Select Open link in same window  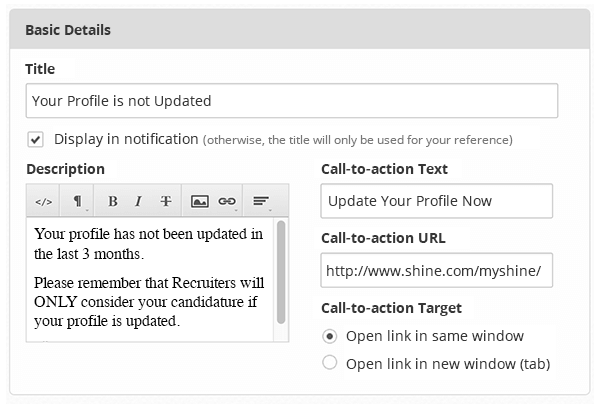(329, 337)
